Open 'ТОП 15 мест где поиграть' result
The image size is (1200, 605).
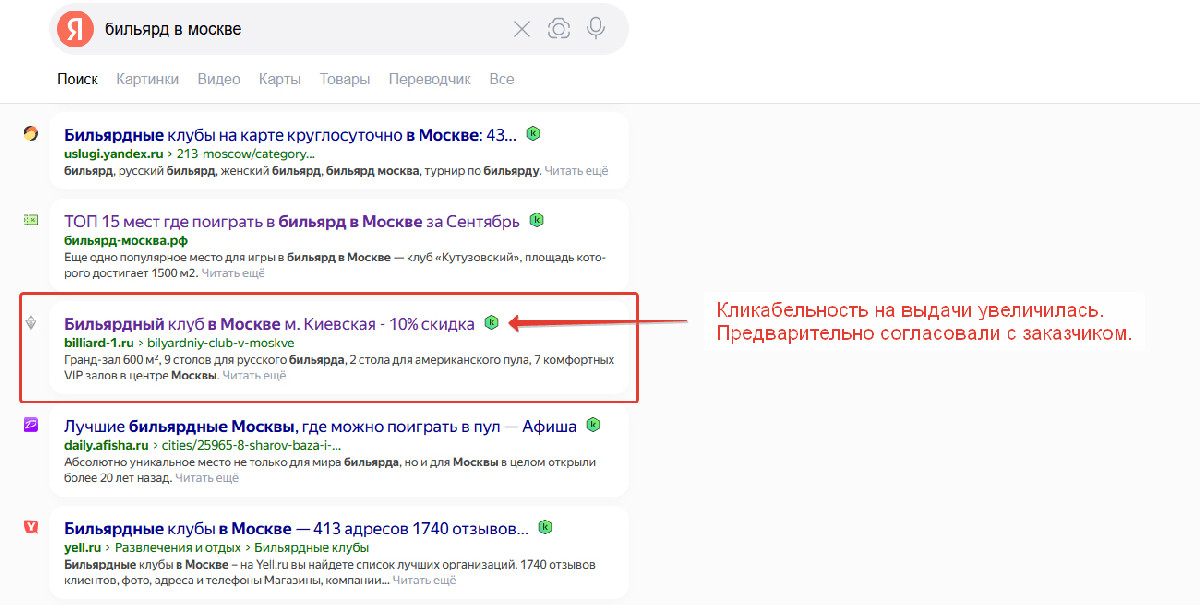291,221
